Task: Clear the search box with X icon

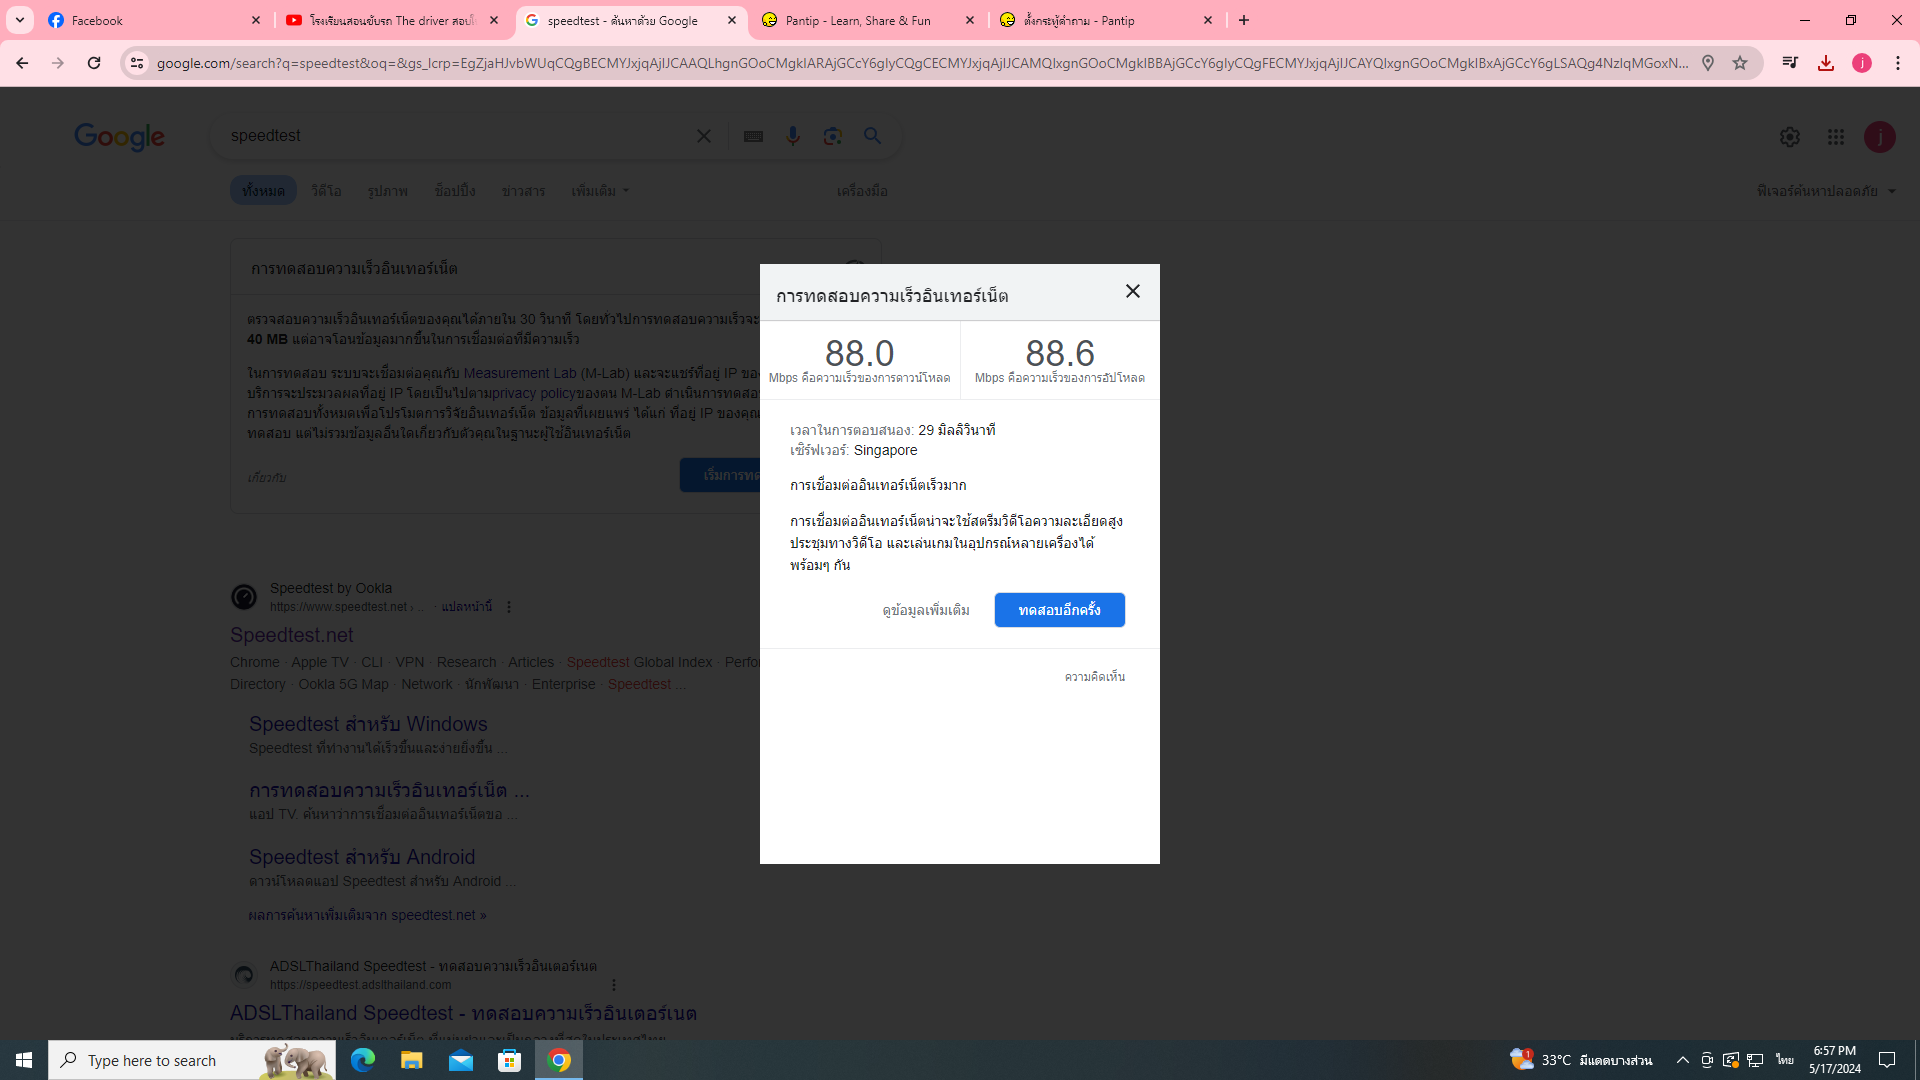Action: (704, 136)
